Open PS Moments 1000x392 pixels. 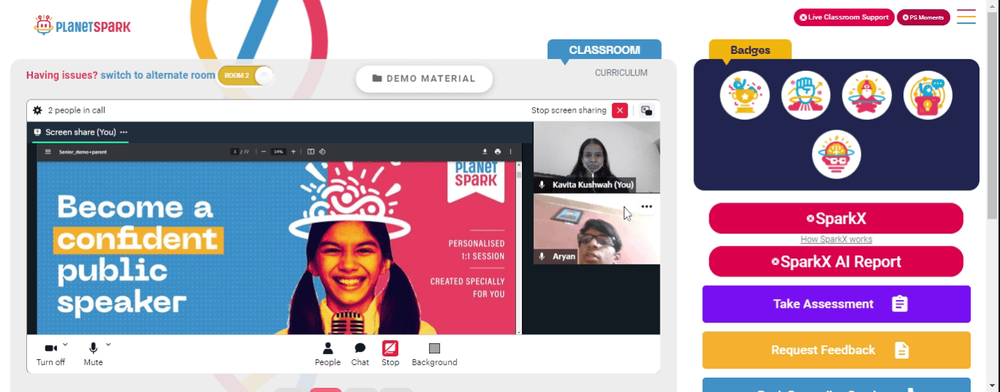923,17
